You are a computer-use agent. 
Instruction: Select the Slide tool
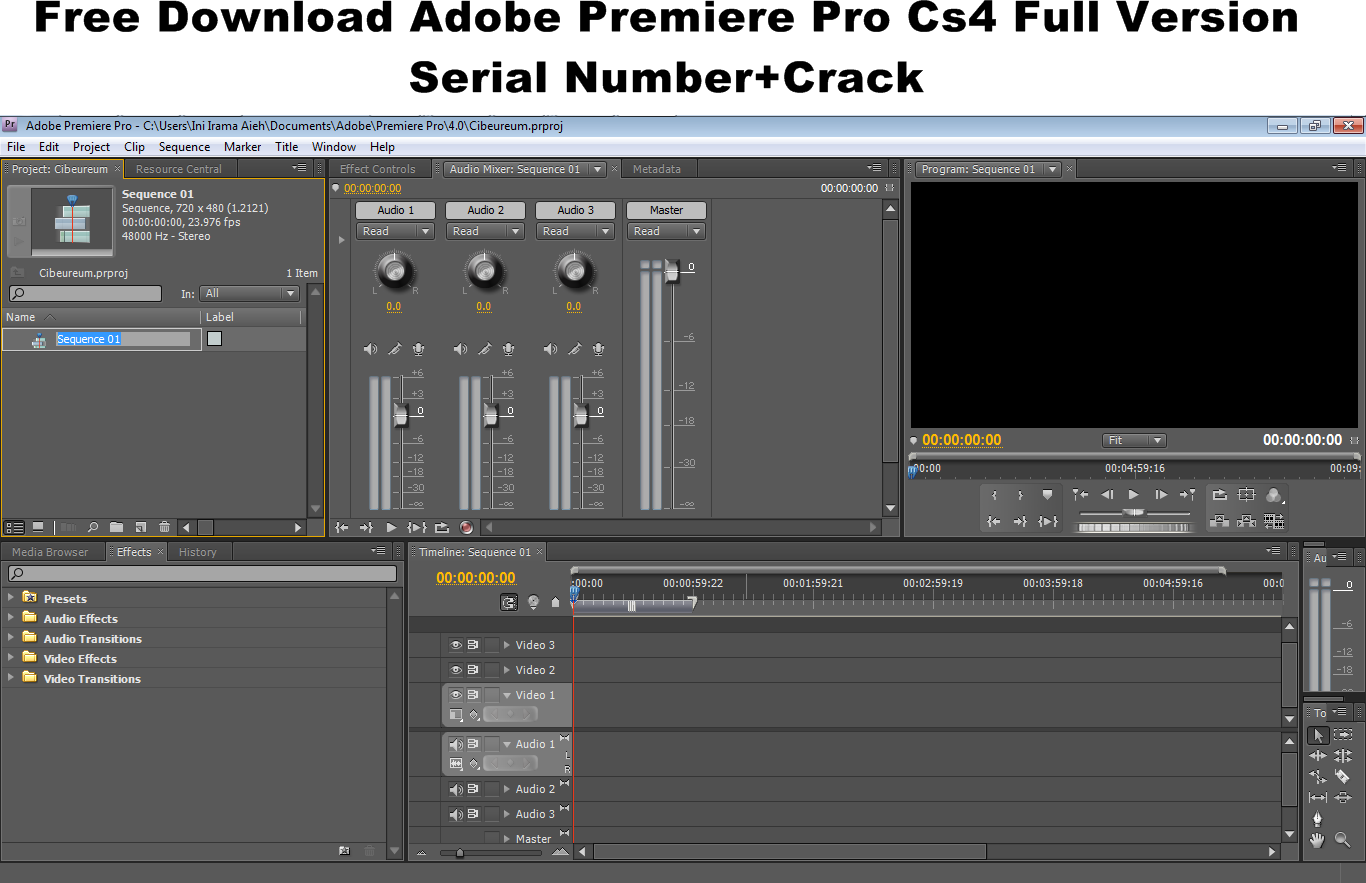[x=1343, y=798]
